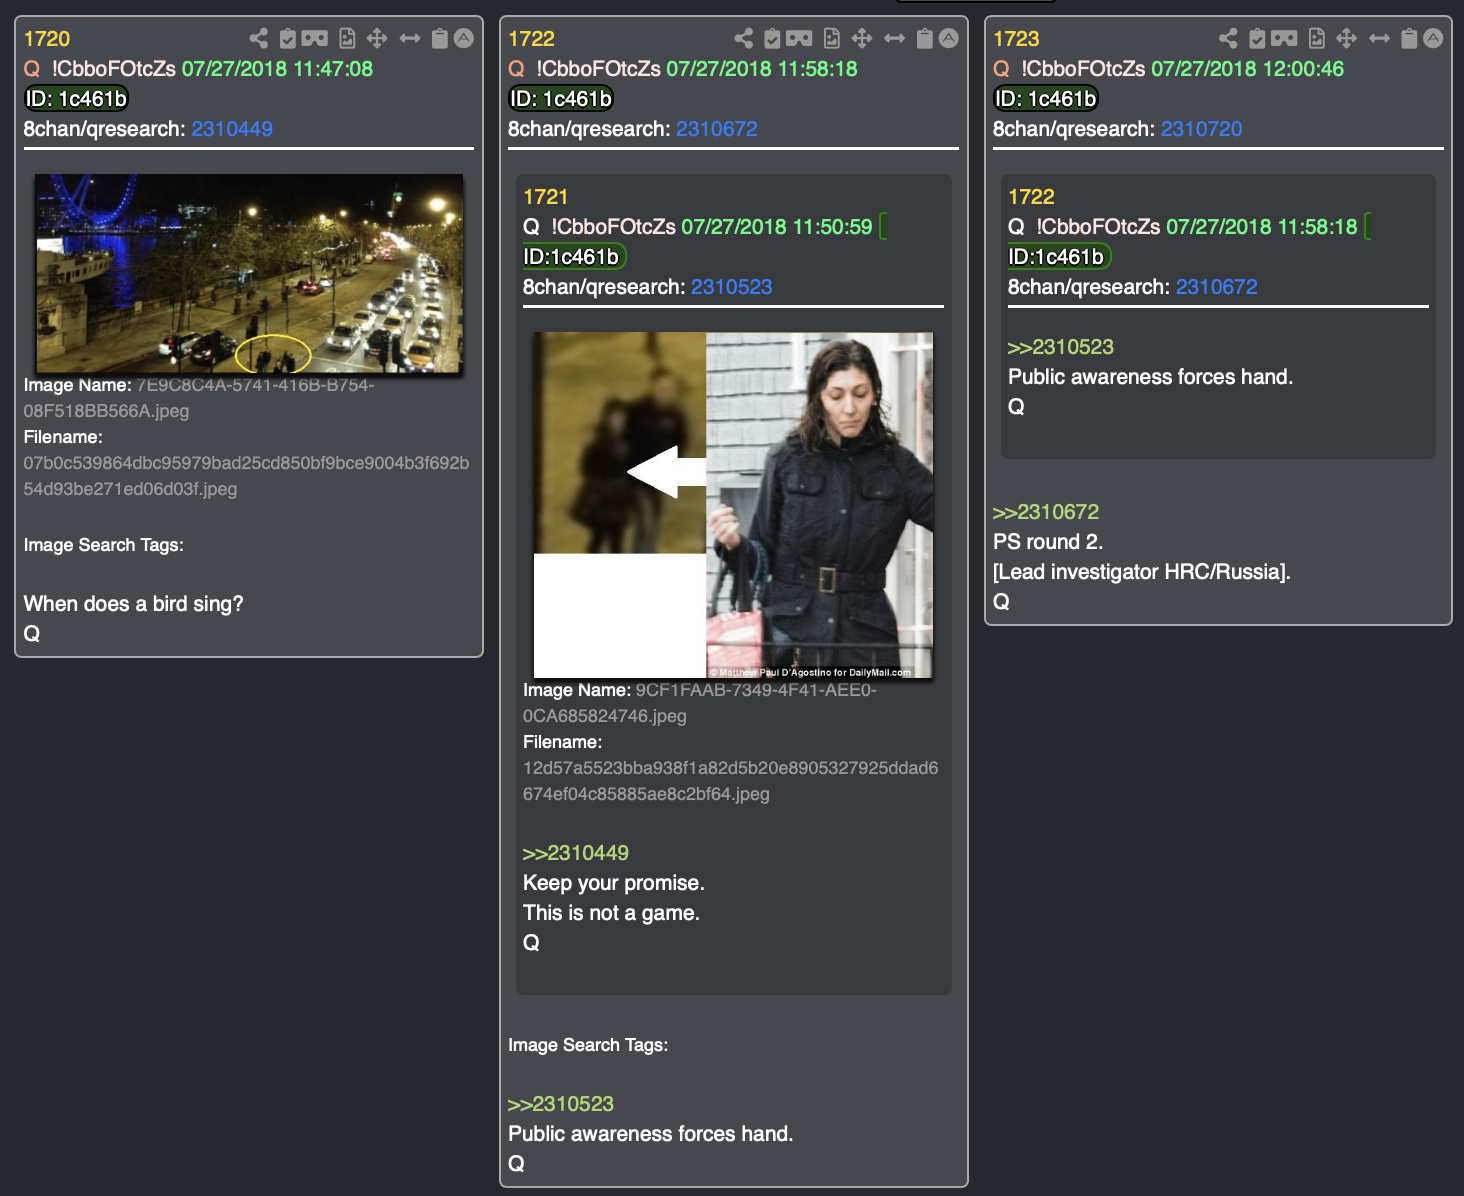The height and width of the screenshot is (1196, 1464).
Task: Click text "When does a bird sing?"
Action: [133, 604]
